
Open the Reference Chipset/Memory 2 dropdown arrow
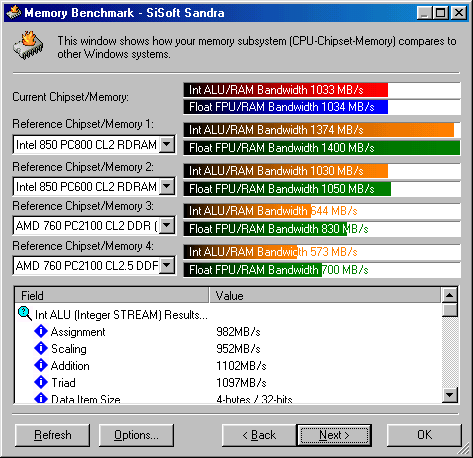pos(167,186)
